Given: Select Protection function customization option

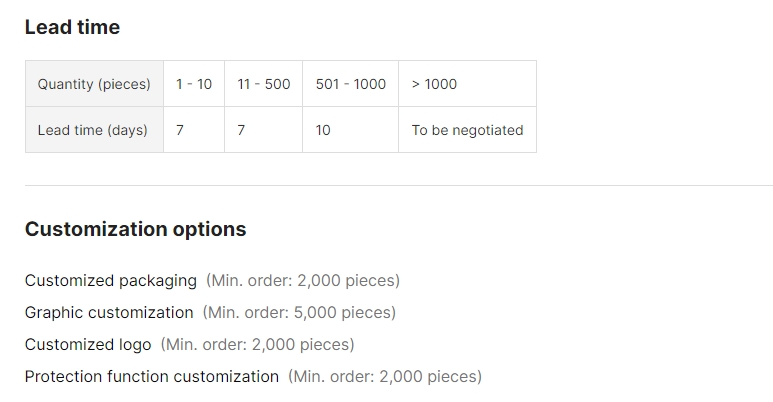Looking at the screenshot, I should [x=152, y=376].
